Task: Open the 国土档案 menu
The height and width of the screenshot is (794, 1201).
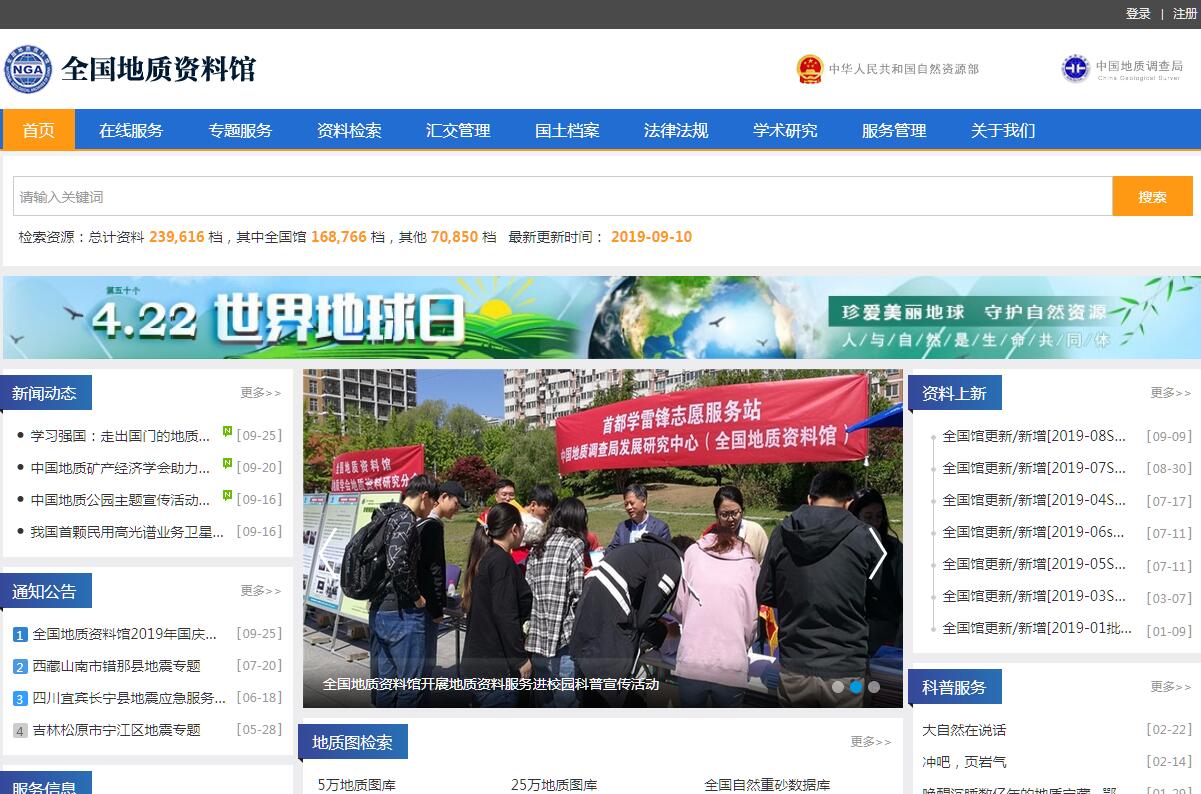Action: click(x=567, y=130)
